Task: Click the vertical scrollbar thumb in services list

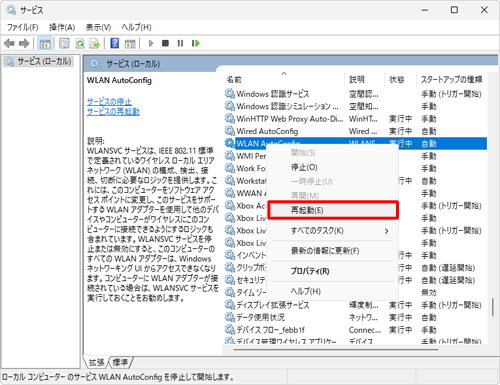Action: 493,307
